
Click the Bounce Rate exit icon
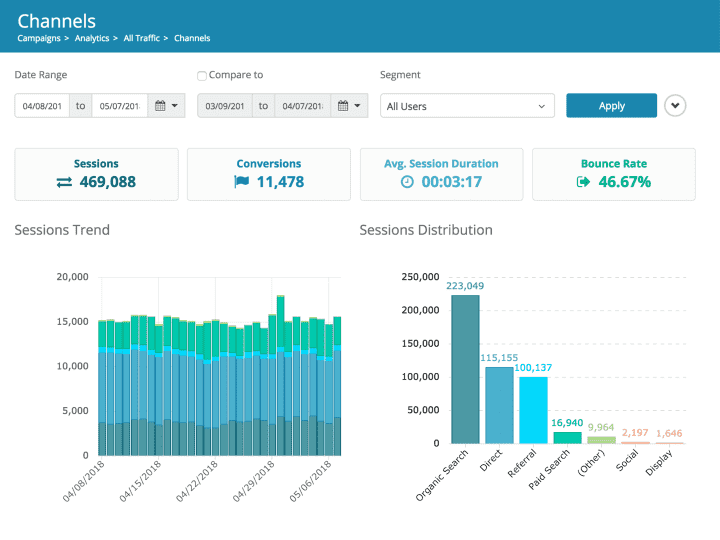pos(584,182)
